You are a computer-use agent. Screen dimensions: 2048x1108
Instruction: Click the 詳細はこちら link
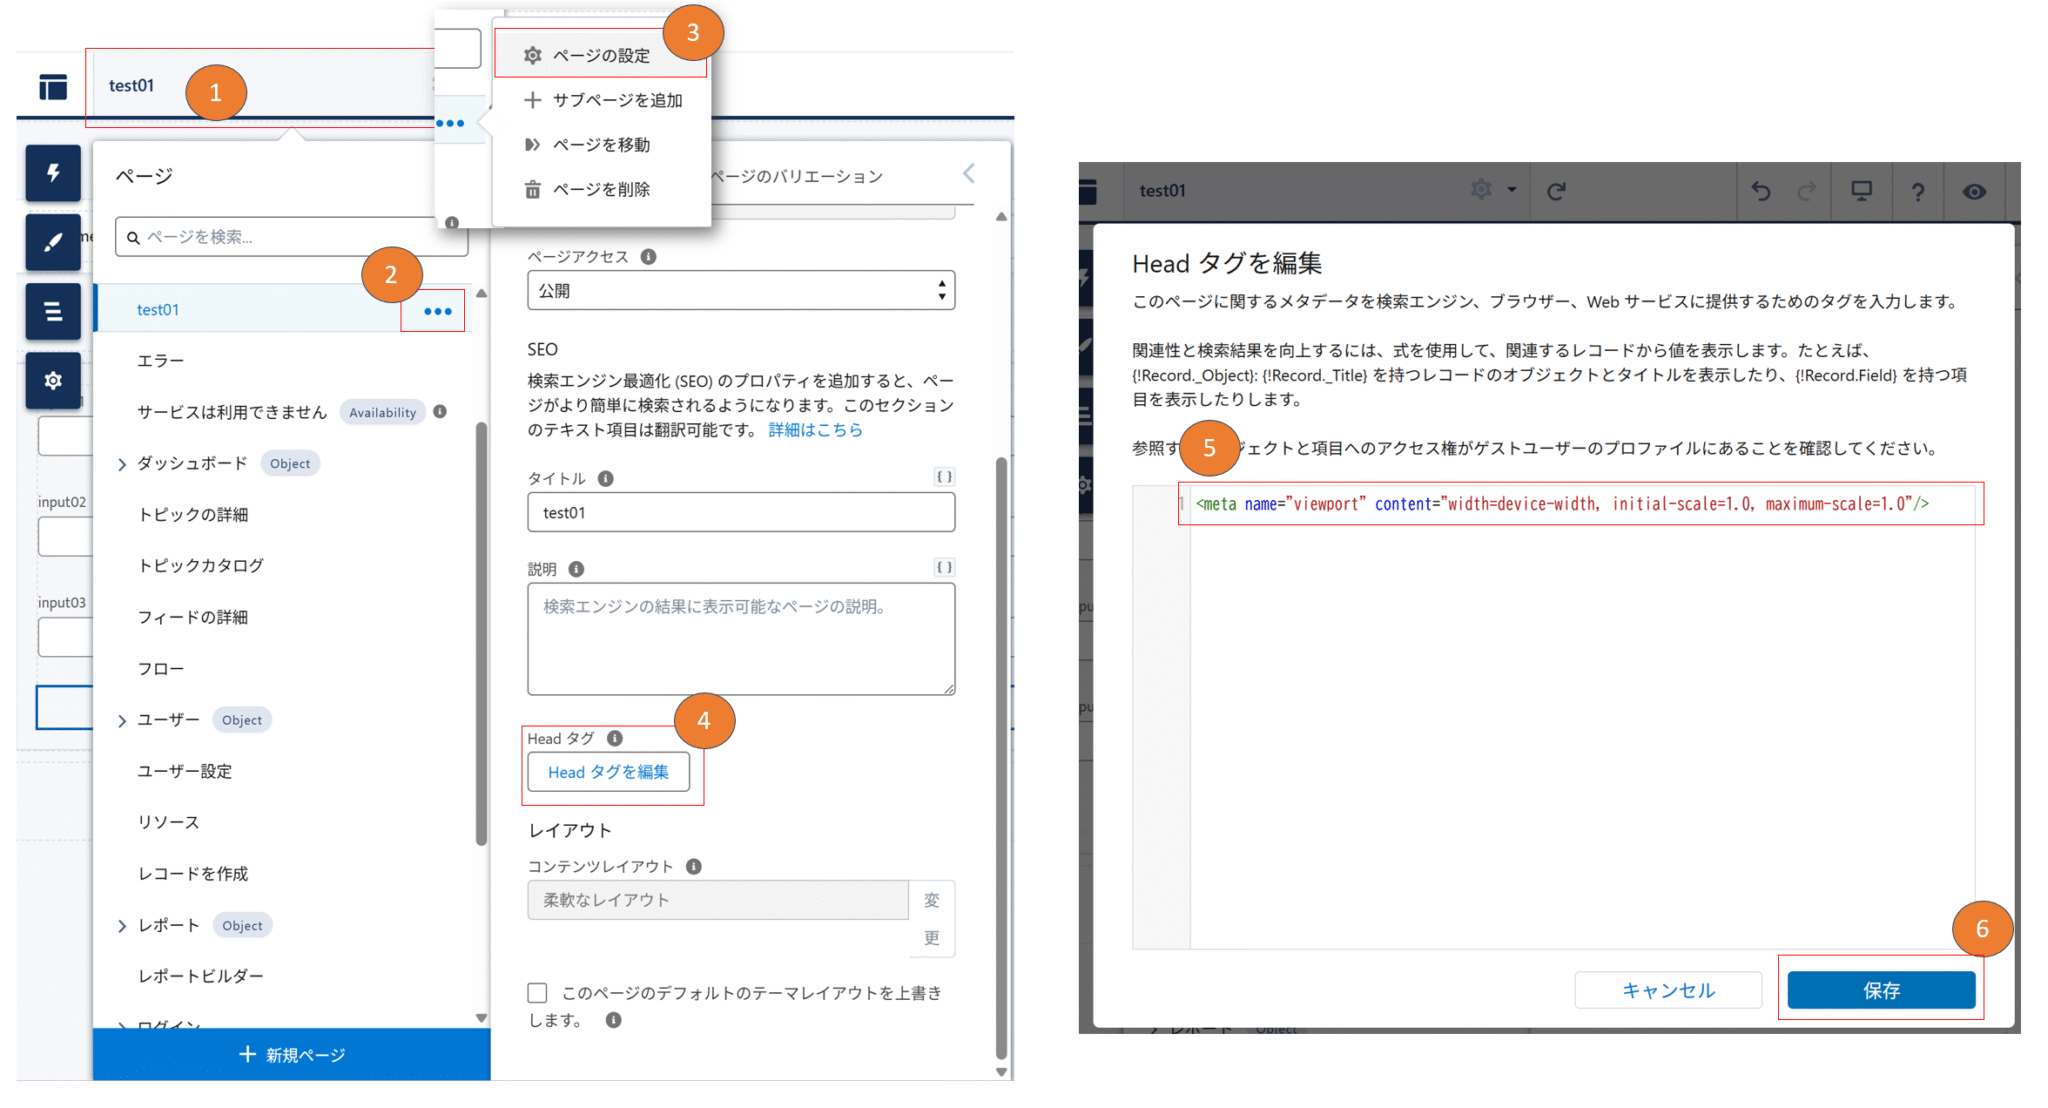click(x=815, y=430)
